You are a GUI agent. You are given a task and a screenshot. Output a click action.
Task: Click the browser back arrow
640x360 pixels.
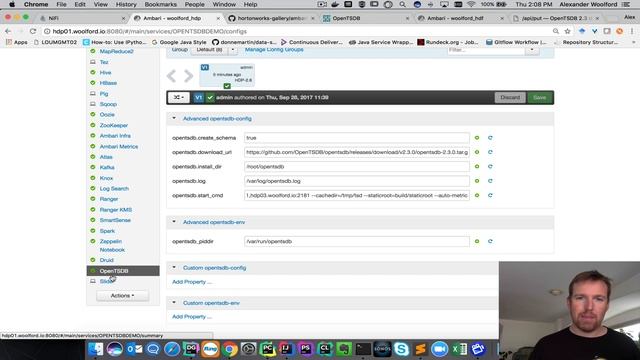[8, 31]
